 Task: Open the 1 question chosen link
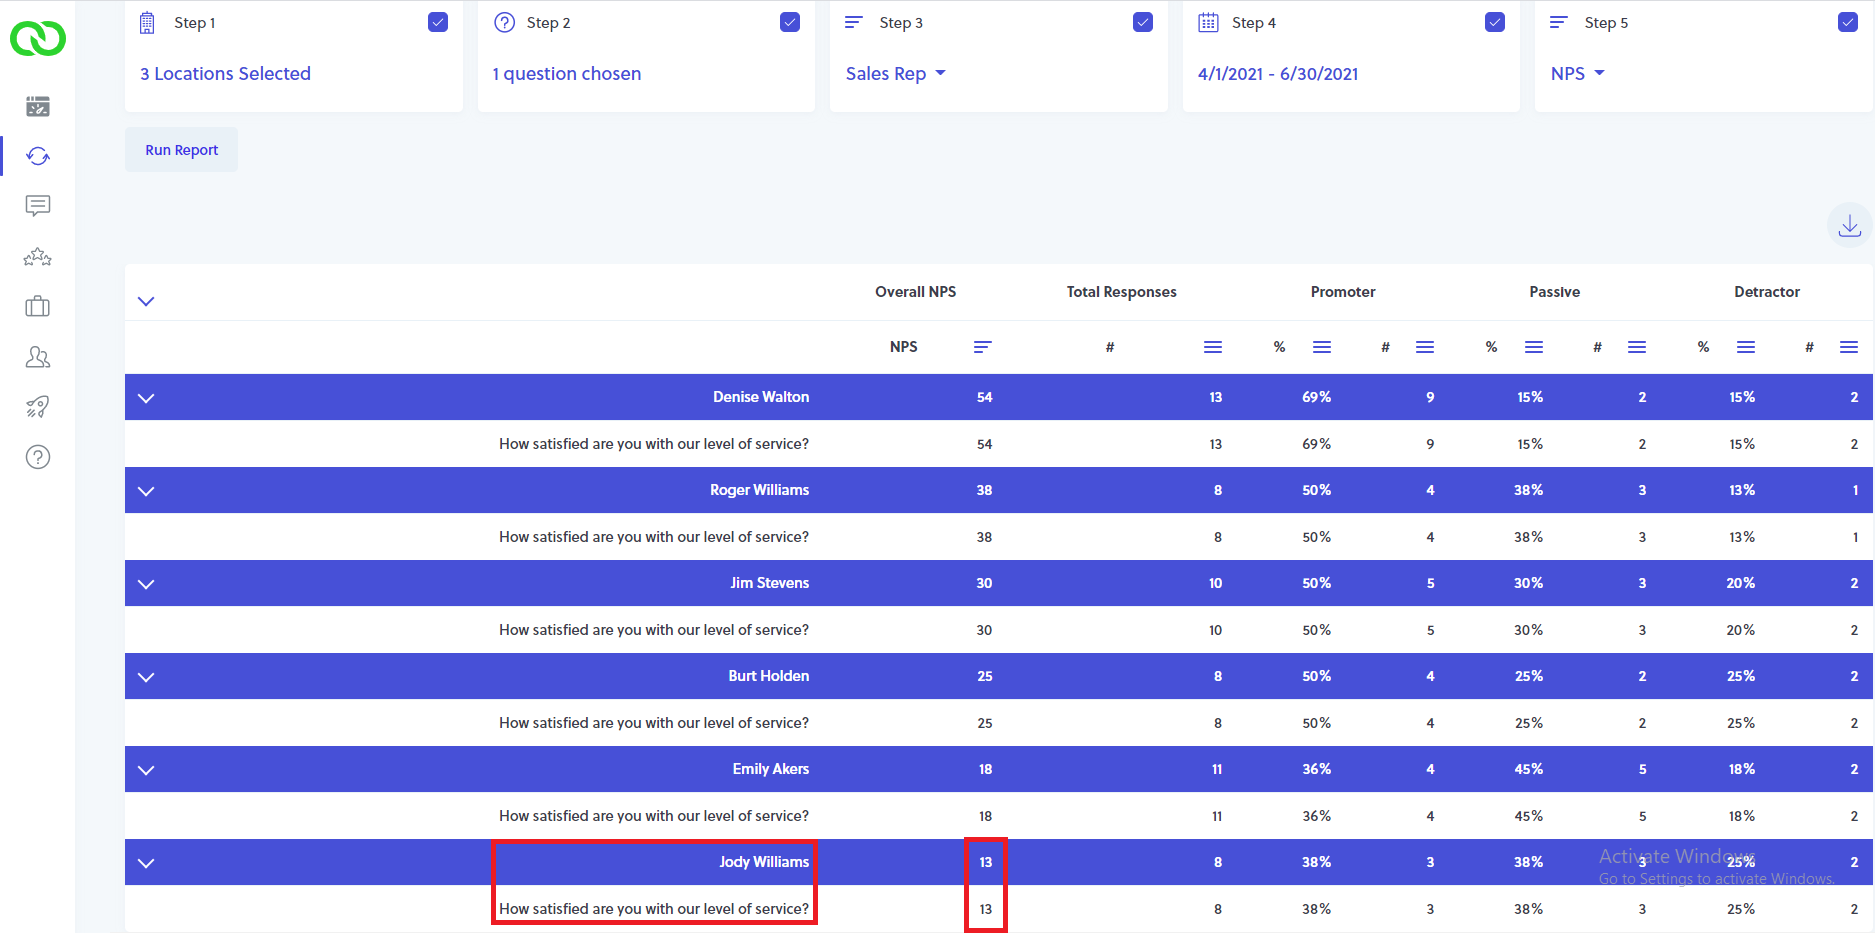pyautogui.click(x=567, y=74)
